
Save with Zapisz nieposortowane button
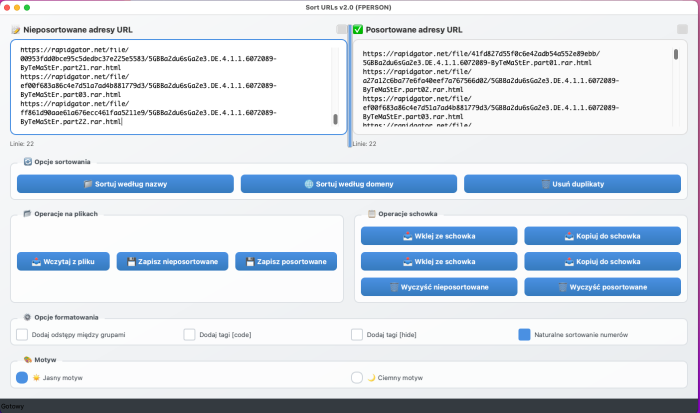[172, 262]
